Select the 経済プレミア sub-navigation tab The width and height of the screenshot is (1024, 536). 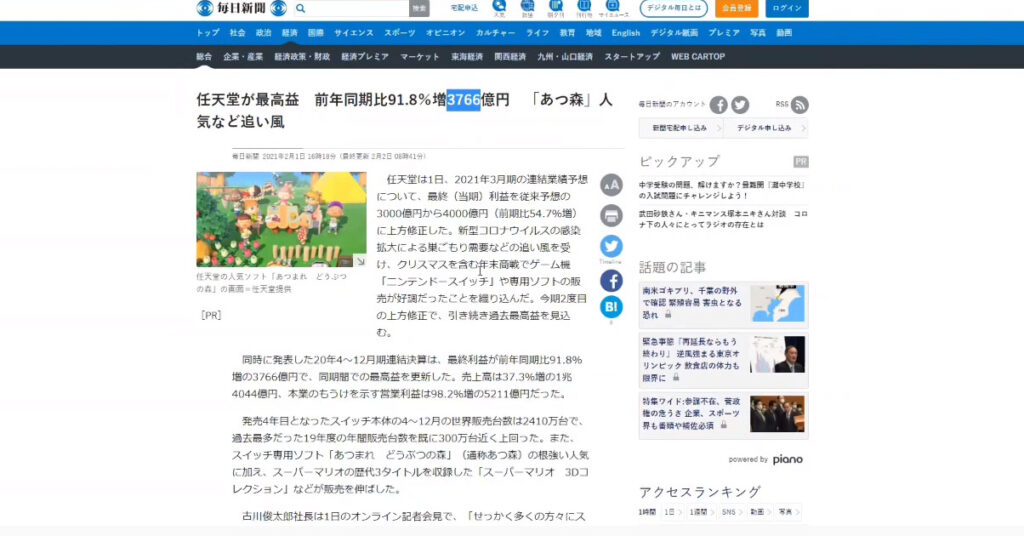364,57
